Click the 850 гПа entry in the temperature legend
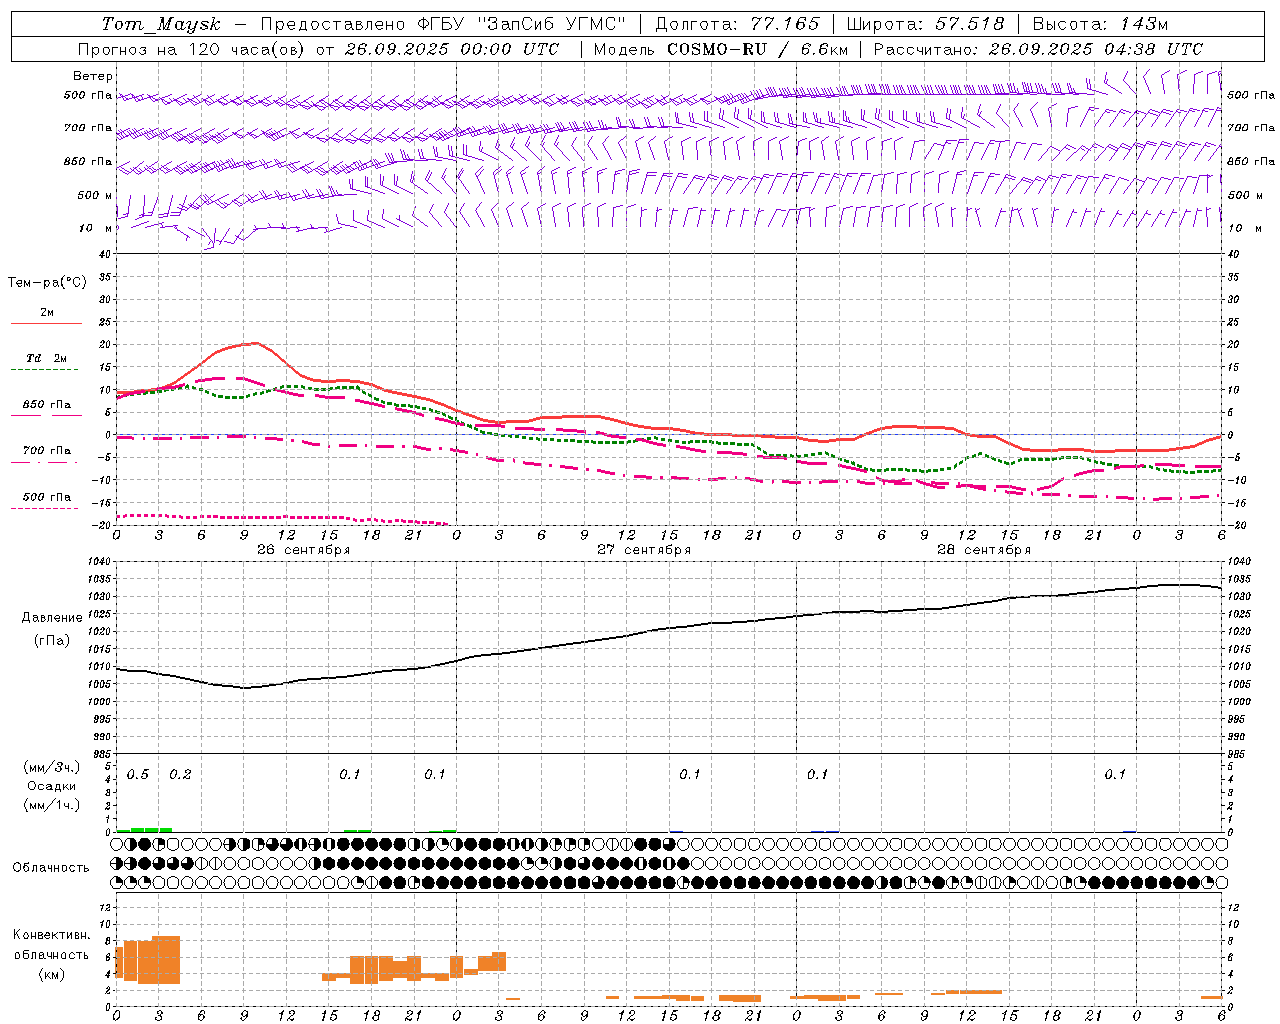 click(47, 405)
